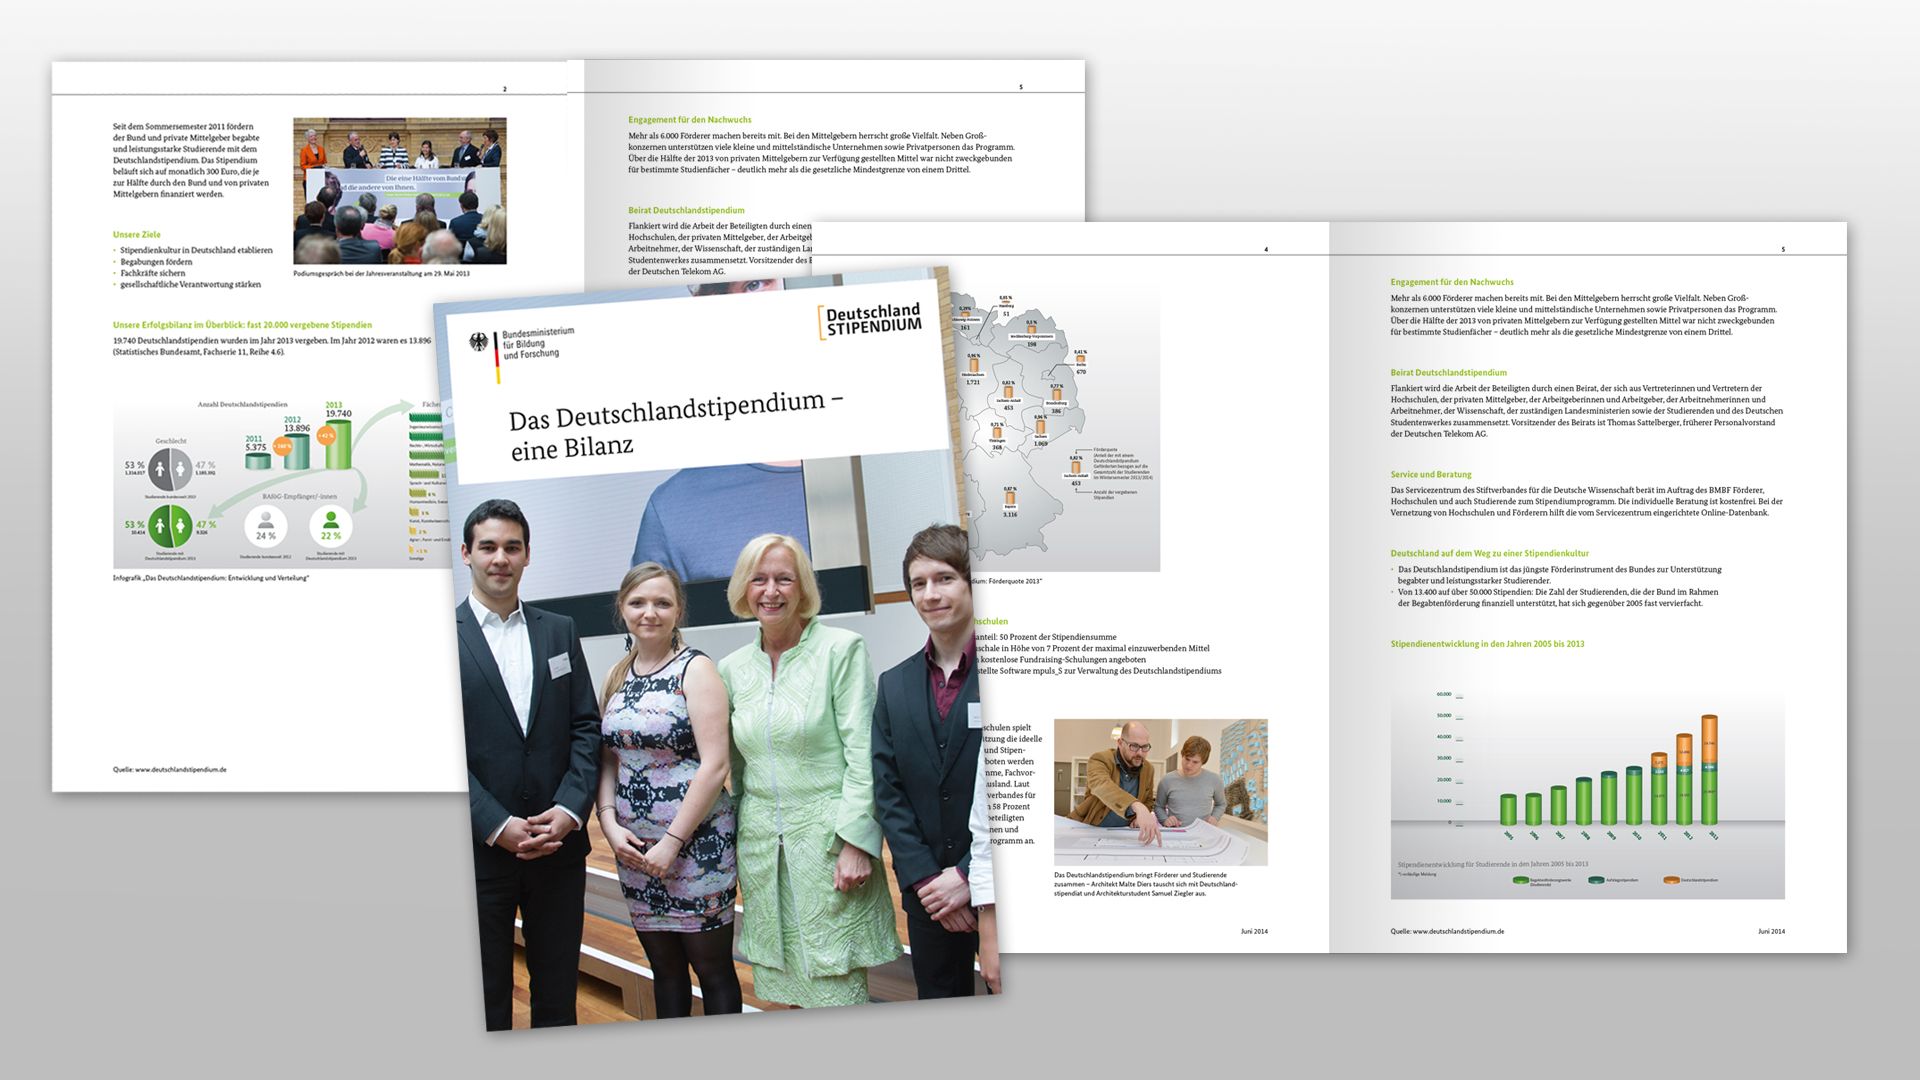1920x1080 pixels.
Task: Click page number 4 on the front spread
Action: tap(1266, 250)
